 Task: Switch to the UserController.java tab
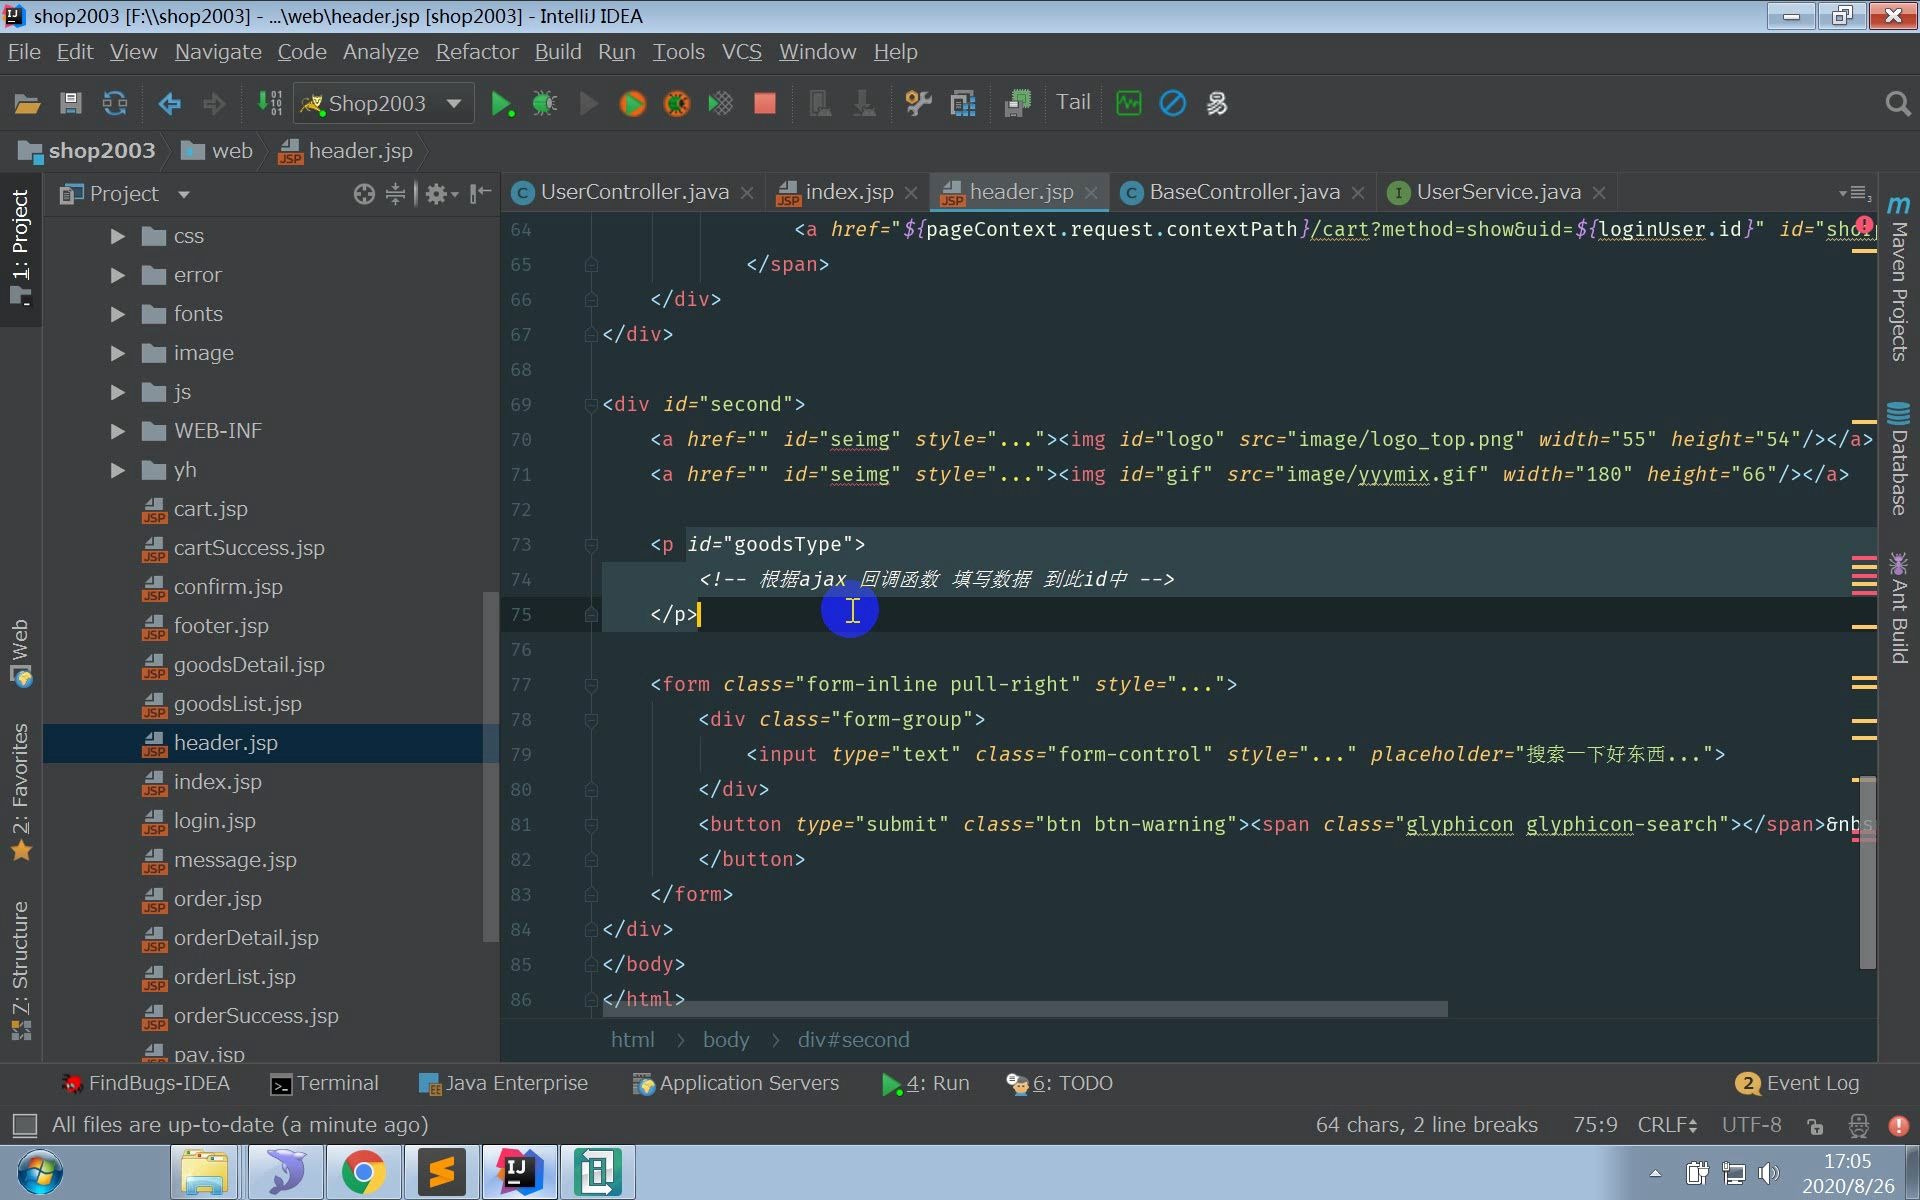pos(634,192)
